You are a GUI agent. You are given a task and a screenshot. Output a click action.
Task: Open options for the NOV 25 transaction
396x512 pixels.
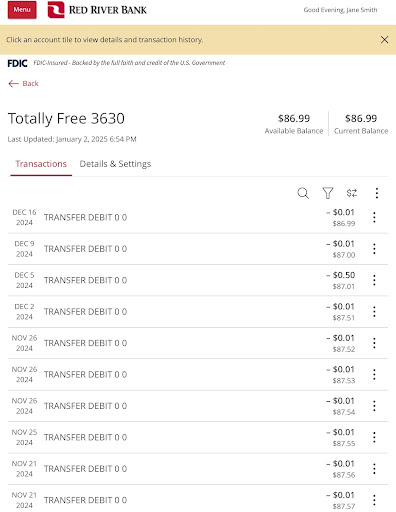click(x=374, y=437)
